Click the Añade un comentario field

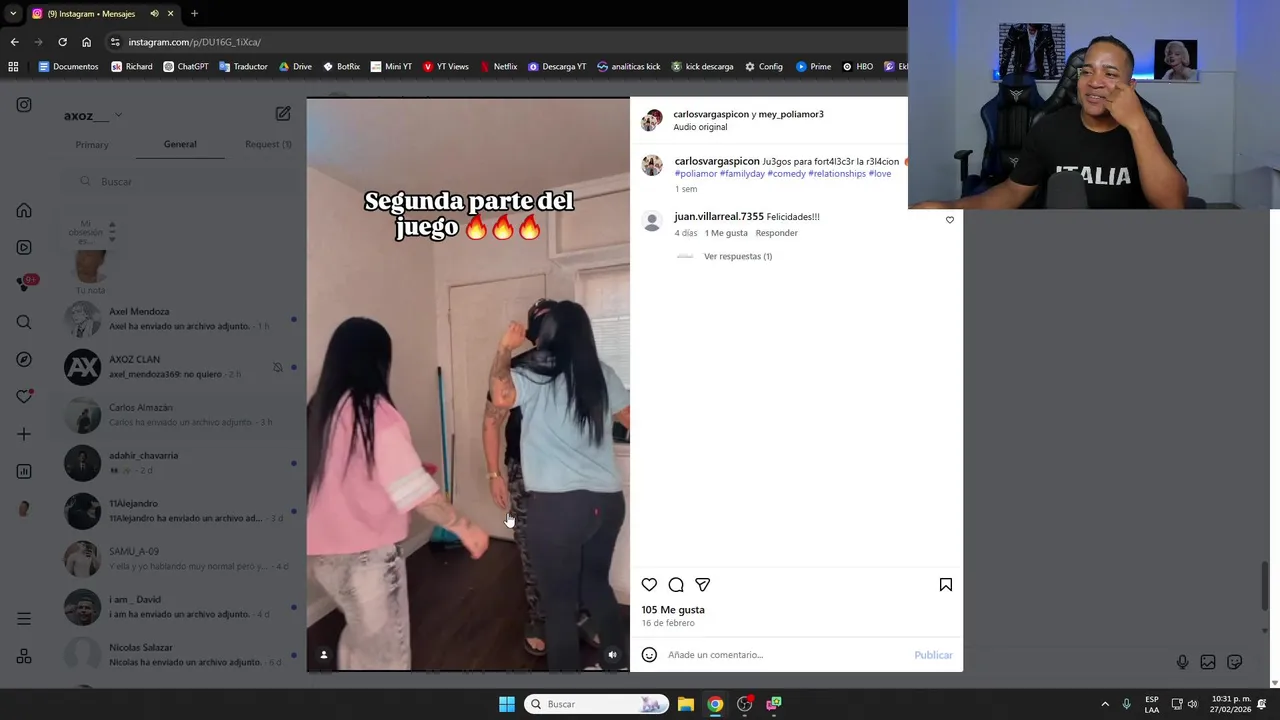click(785, 655)
